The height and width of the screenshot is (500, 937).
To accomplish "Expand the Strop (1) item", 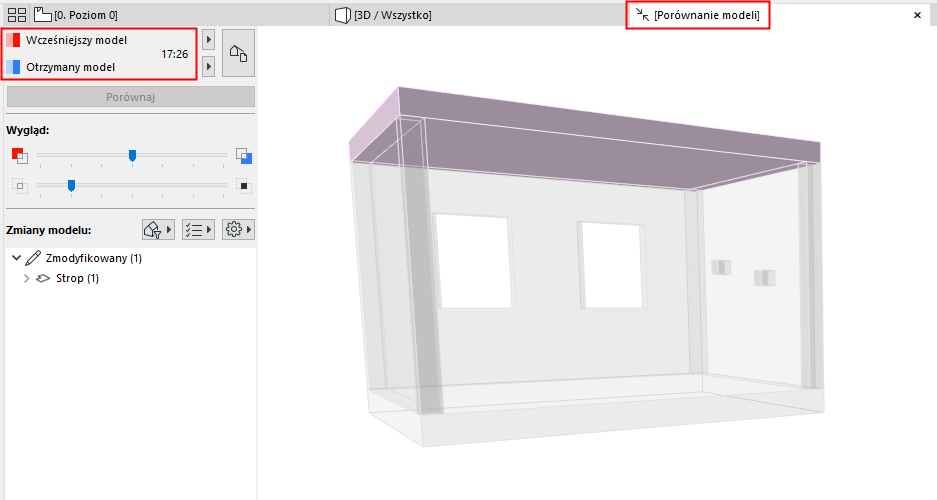I will pos(26,278).
